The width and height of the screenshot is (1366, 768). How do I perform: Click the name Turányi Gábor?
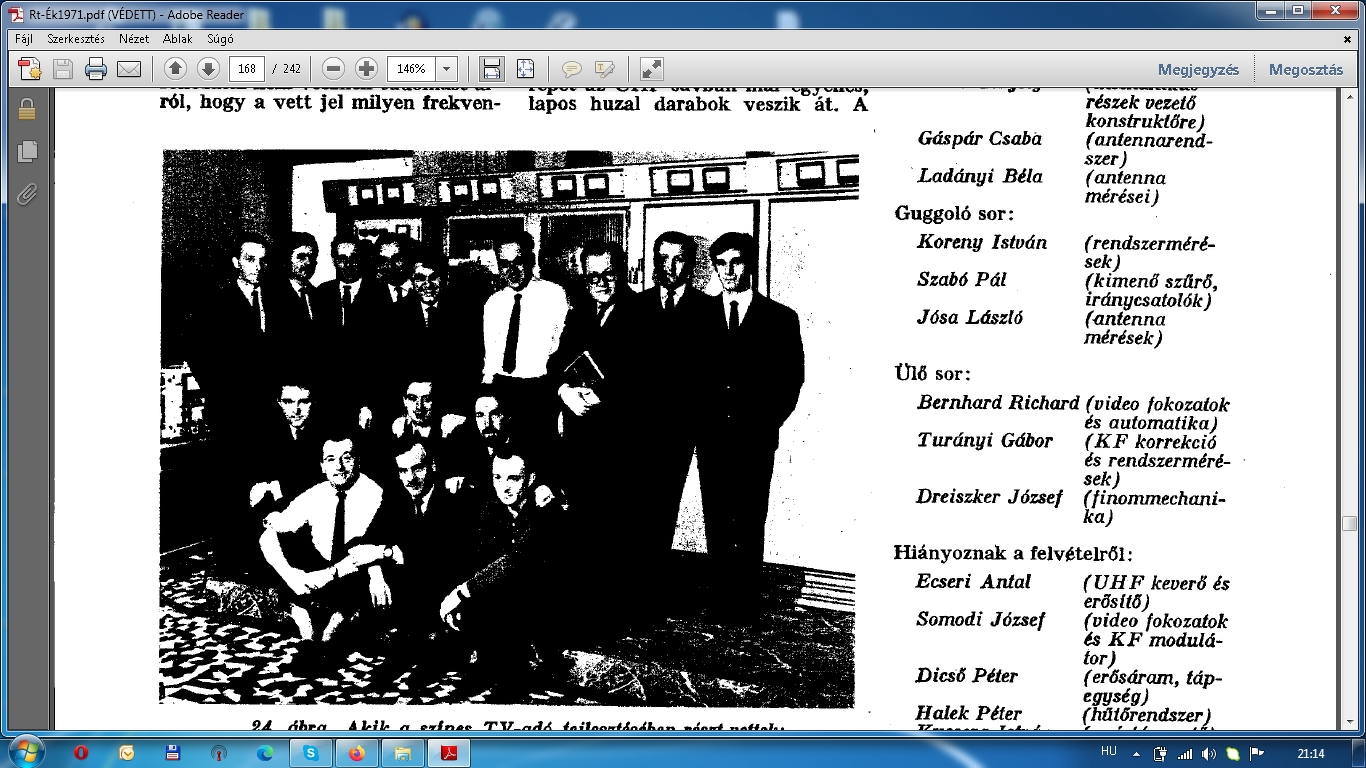985,441
